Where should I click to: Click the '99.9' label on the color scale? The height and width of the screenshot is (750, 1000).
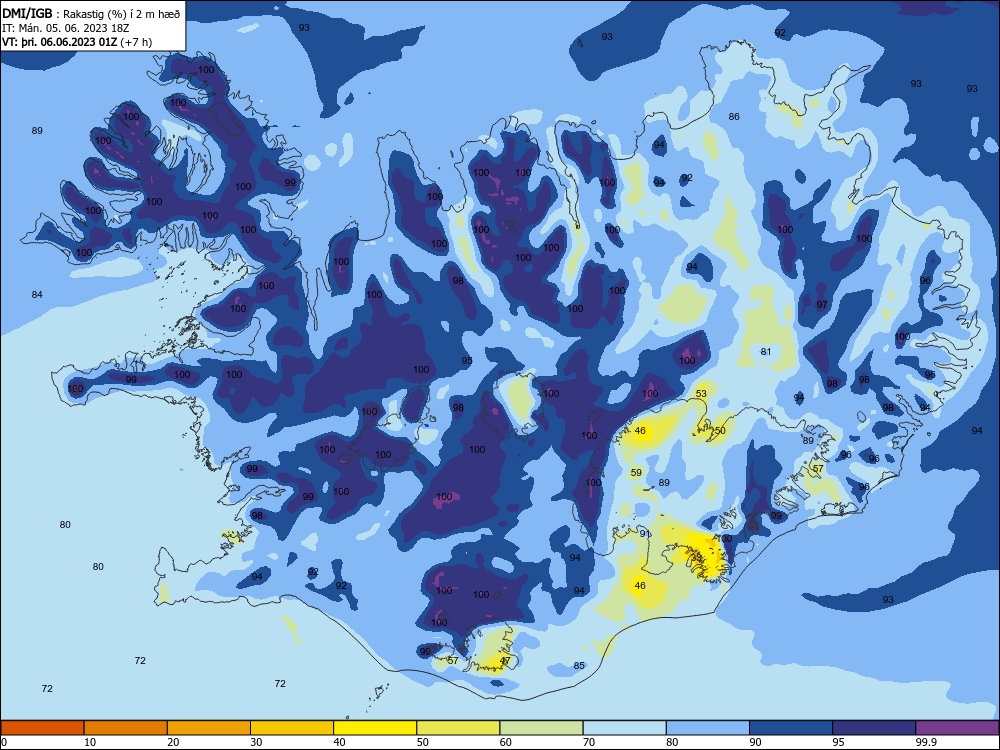click(925, 742)
